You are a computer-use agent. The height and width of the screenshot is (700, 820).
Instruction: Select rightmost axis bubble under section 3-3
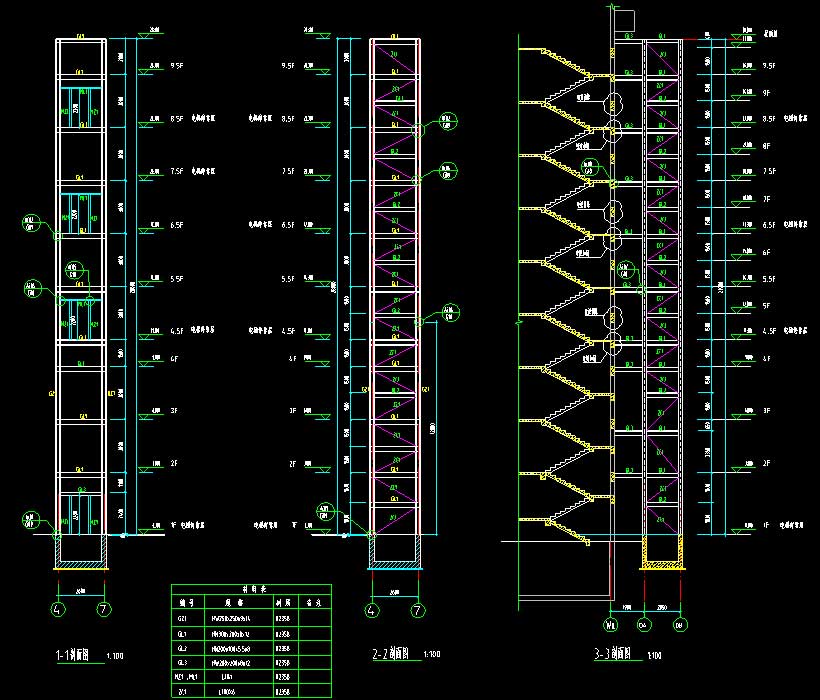pos(681,627)
